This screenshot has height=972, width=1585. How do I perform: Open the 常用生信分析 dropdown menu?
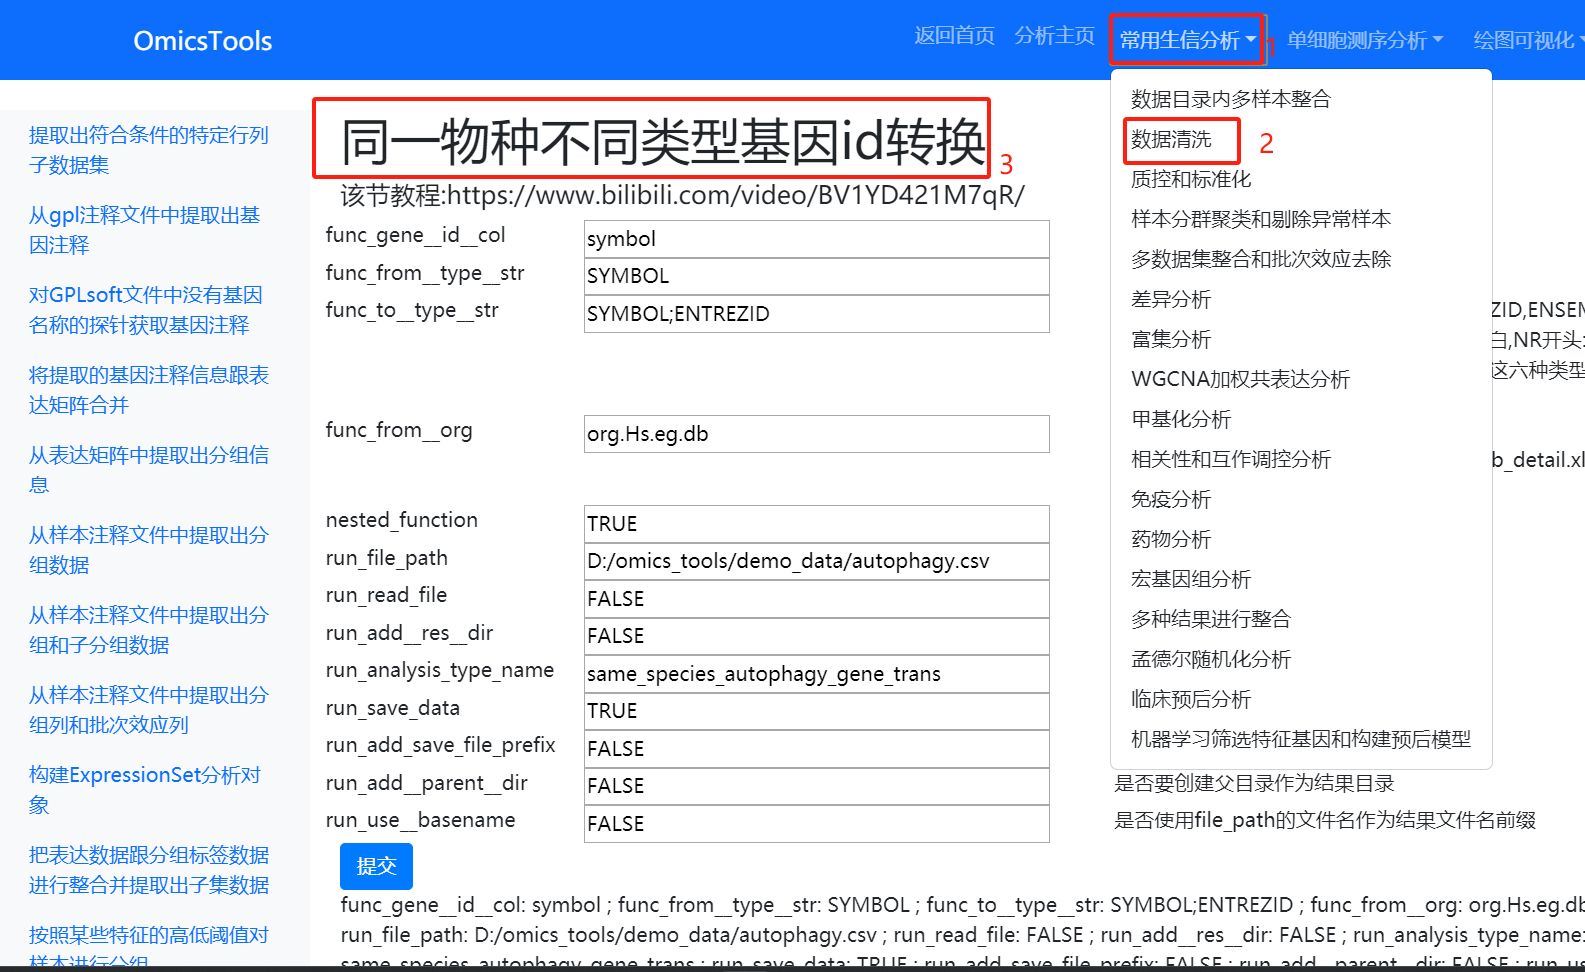1186,40
